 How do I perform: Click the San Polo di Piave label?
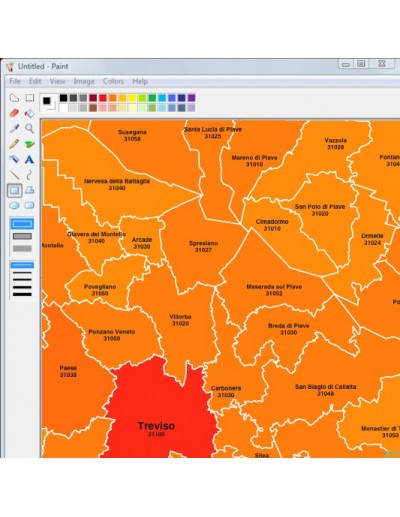coord(320,207)
